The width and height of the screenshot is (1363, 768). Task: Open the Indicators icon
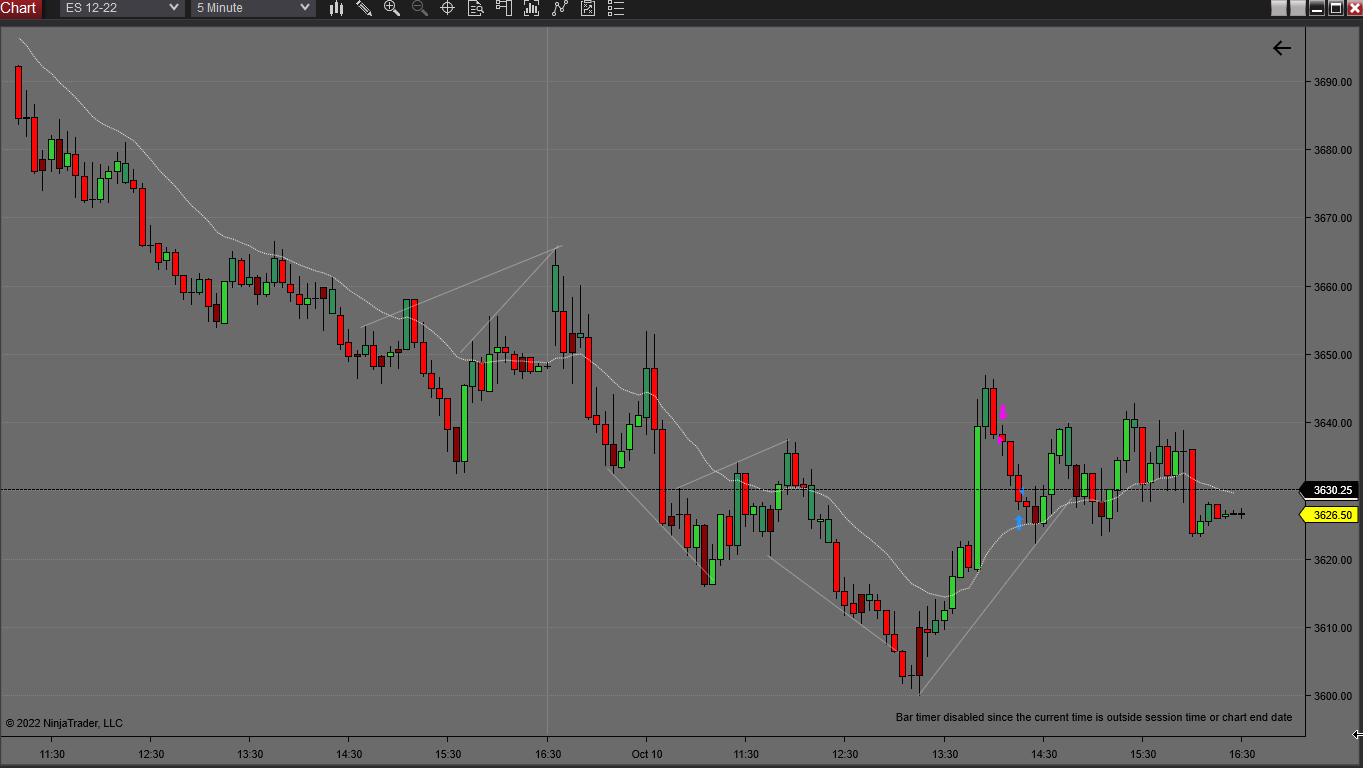coord(560,8)
